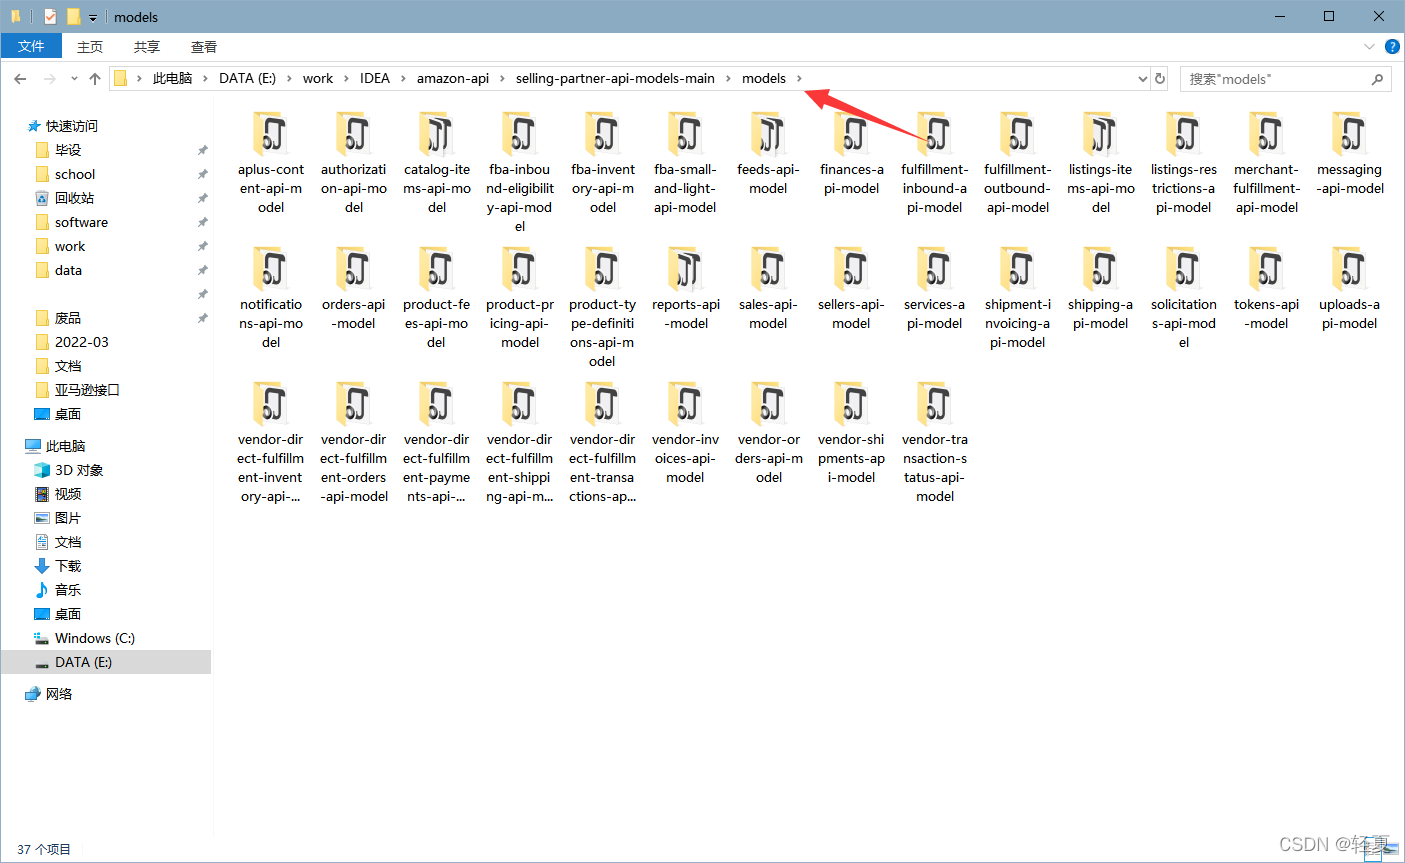Select DATA (E:) drive in sidebar
Image resolution: width=1405 pixels, height=863 pixels.
coord(106,662)
